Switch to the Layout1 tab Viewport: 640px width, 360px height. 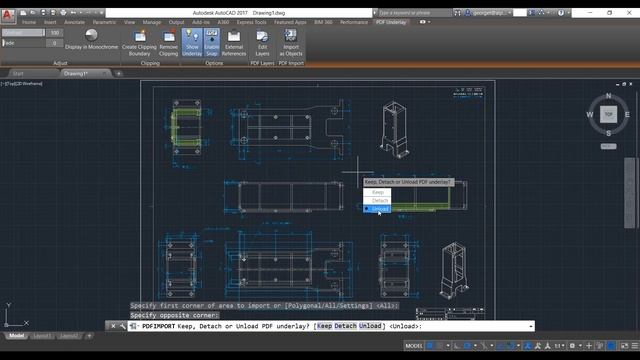(x=42, y=336)
